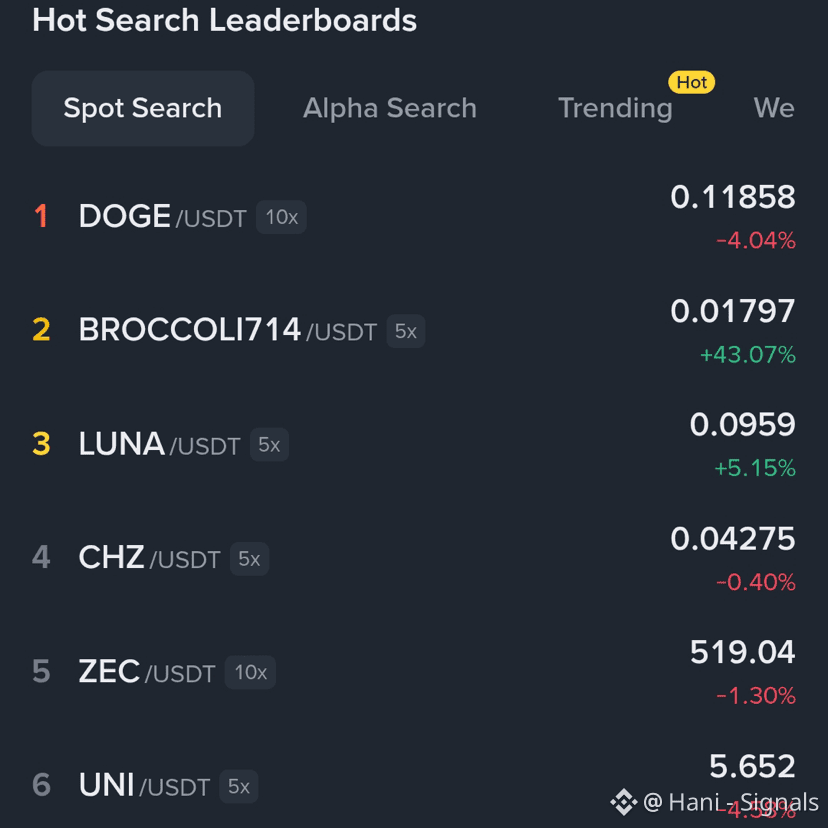The image size is (828, 828).
Task: Select the Spot Search tab
Action: point(142,108)
